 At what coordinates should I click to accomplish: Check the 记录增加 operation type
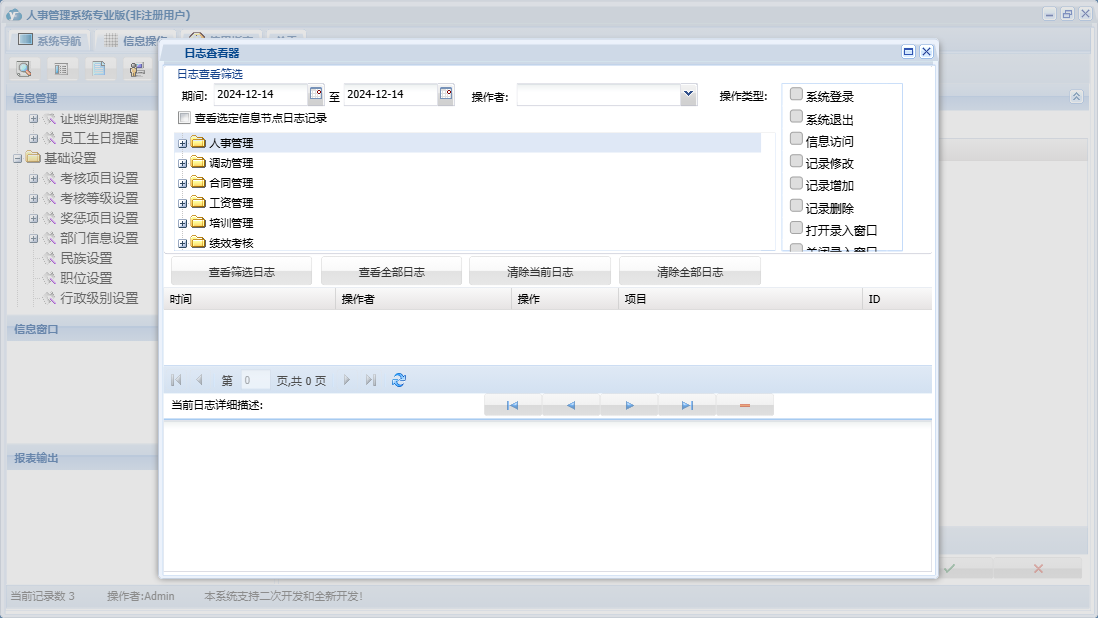(x=796, y=183)
